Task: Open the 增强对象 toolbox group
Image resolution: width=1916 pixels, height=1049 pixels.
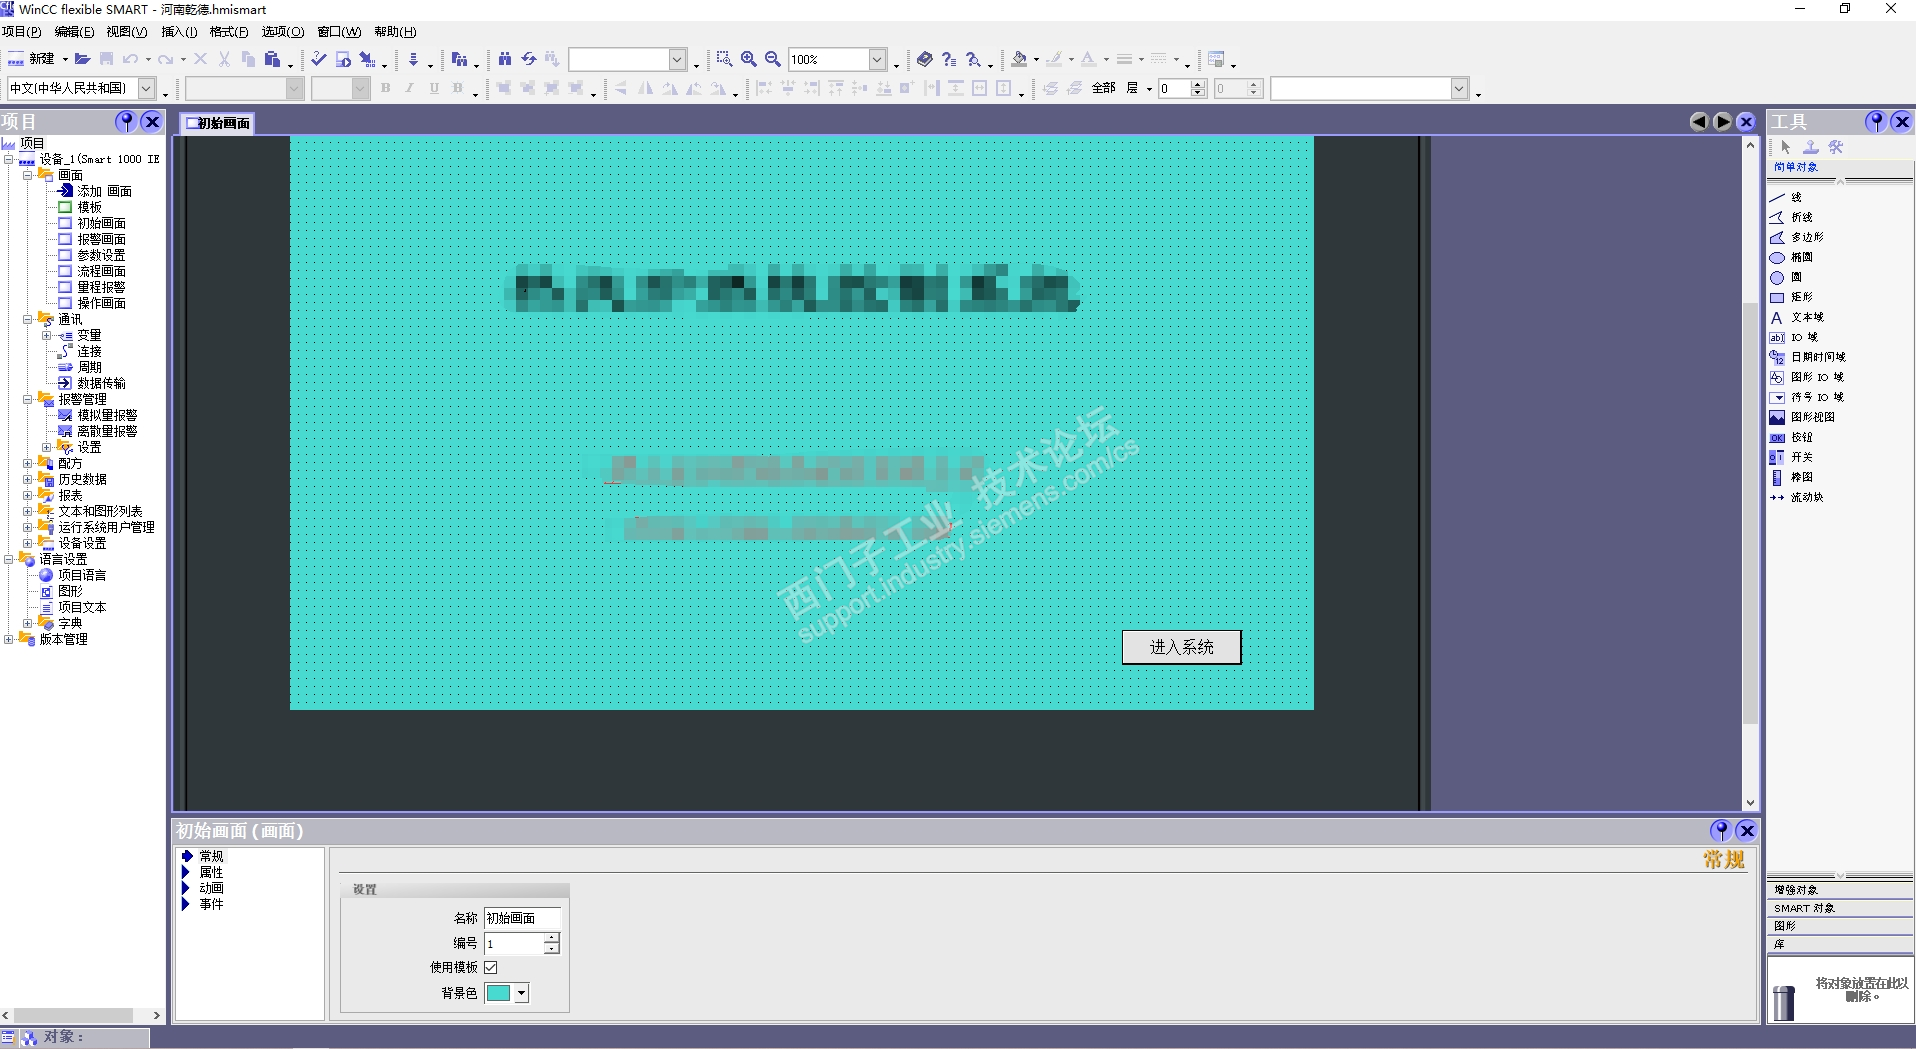Action: (x=1840, y=890)
